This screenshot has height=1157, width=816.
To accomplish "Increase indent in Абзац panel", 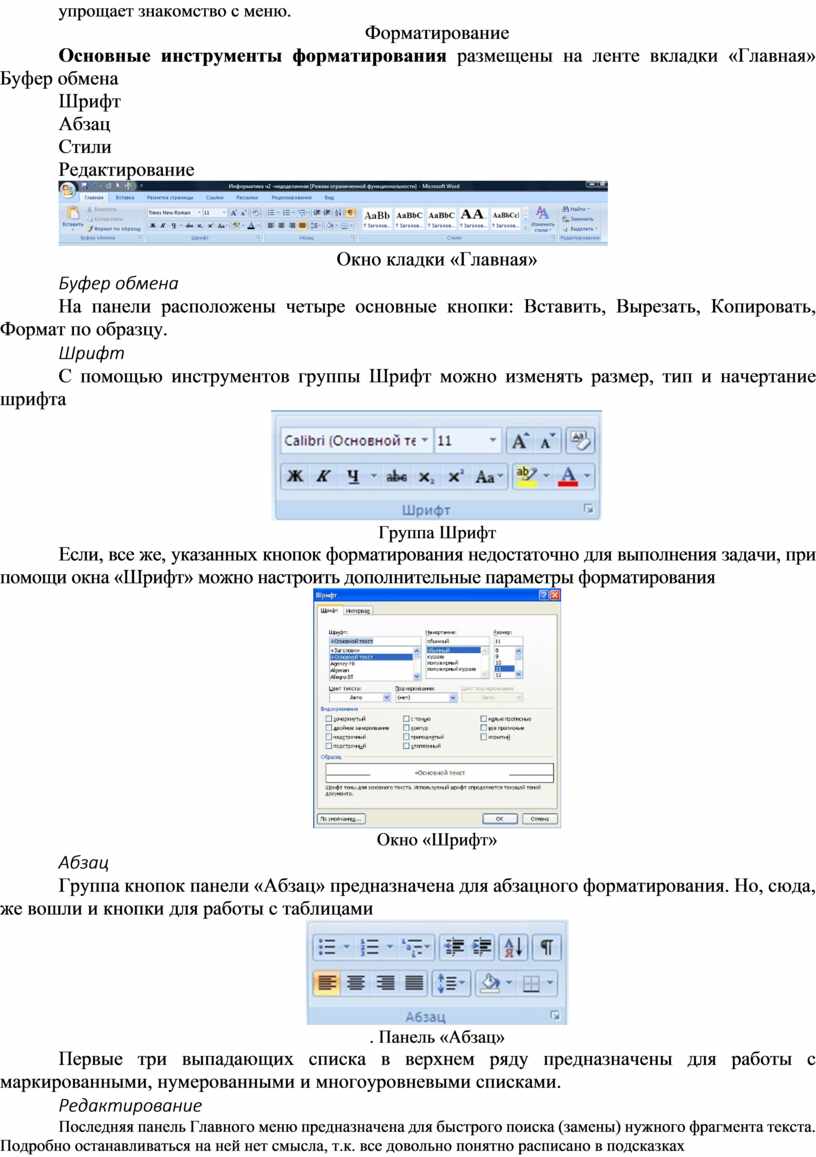I will (483, 946).
